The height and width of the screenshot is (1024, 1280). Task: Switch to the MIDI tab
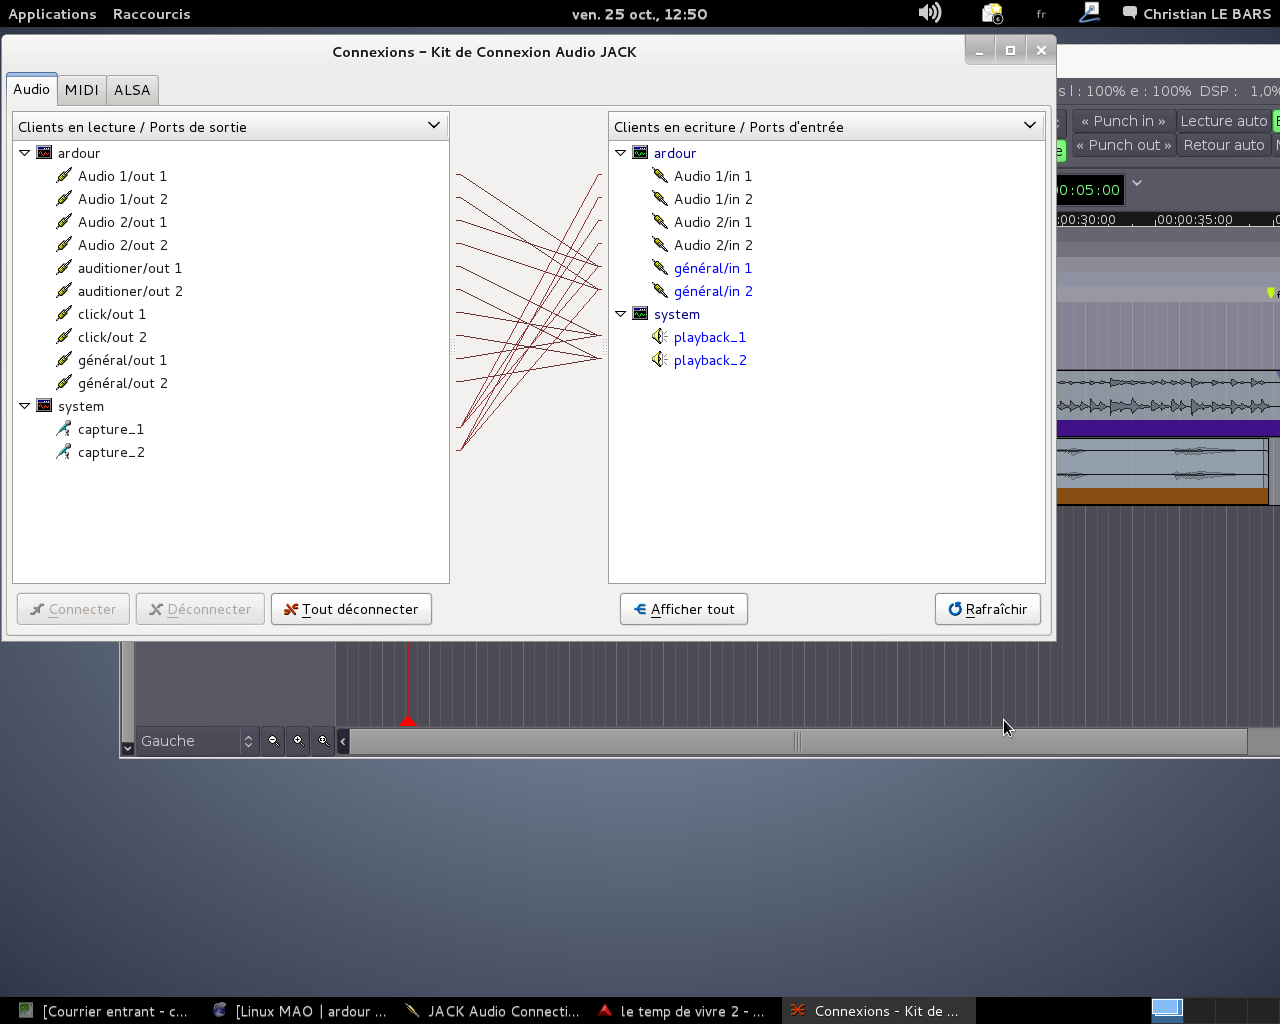click(x=82, y=90)
